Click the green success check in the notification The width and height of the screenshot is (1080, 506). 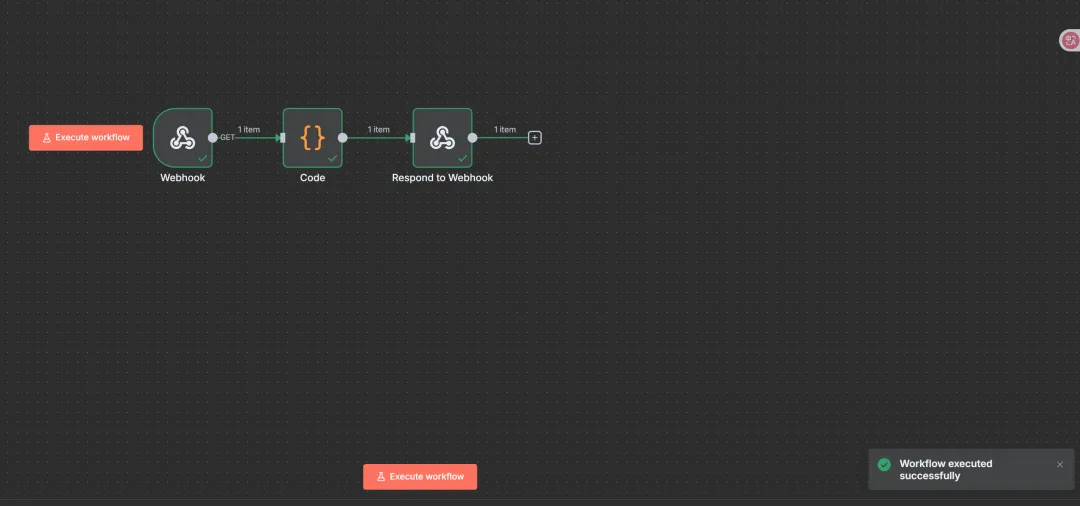pos(884,465)
